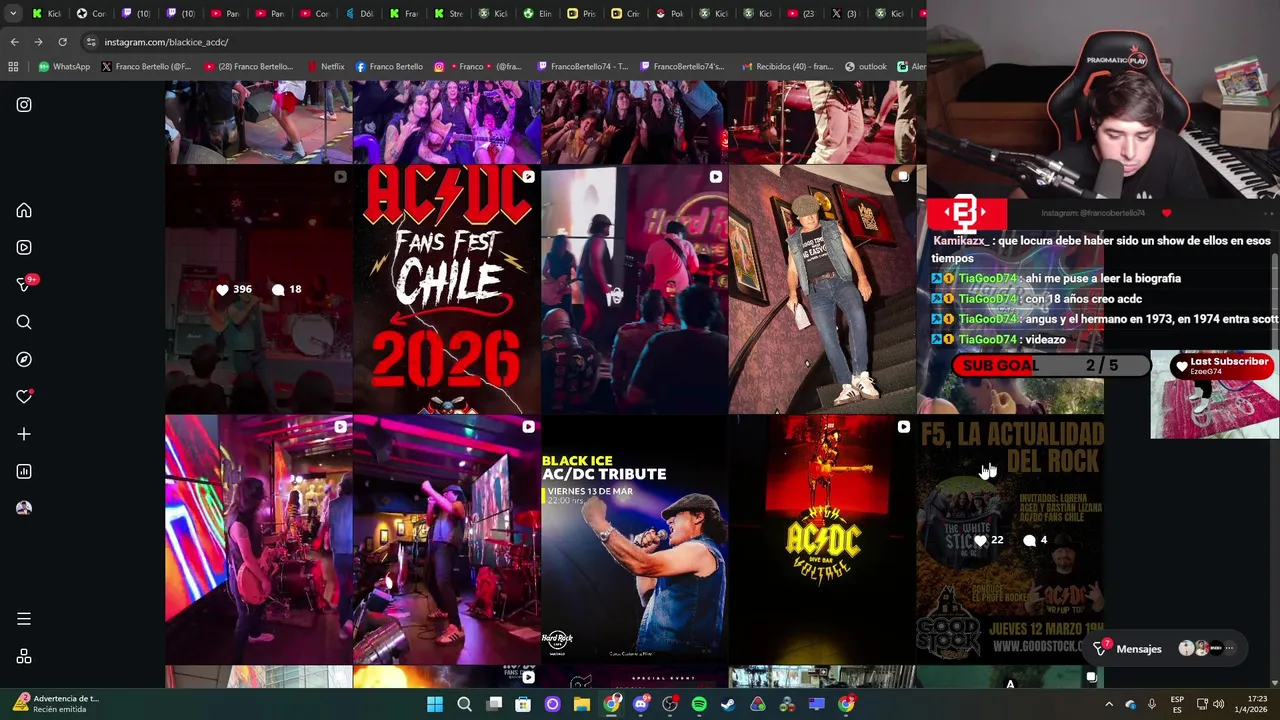Open Windows Start menu
The image size is (1280, 720).
435,704
